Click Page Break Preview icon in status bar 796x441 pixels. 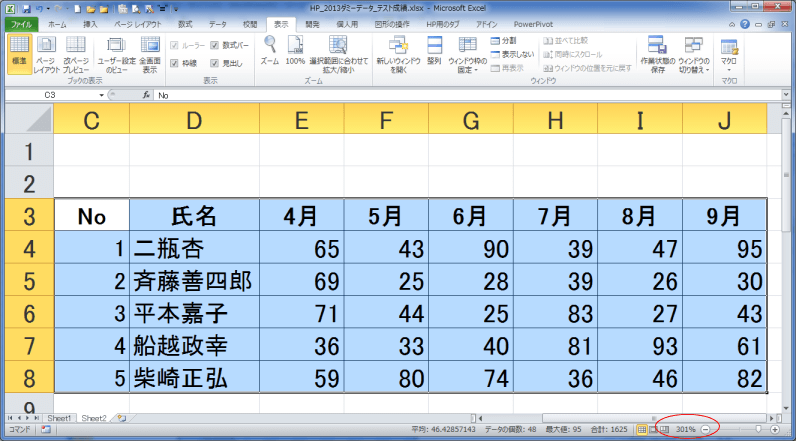click(664, 429)
